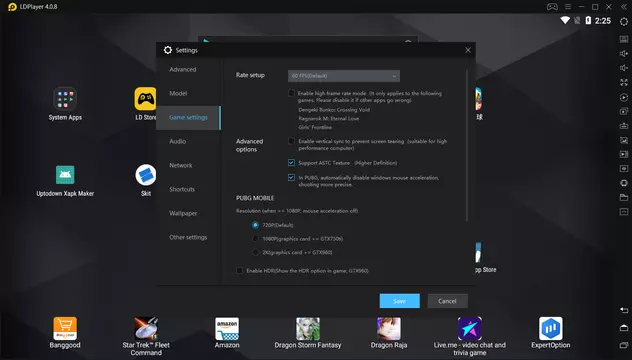Launch LD Store app
The width and height of the screenshot is (632, 360).
[146, 104]
